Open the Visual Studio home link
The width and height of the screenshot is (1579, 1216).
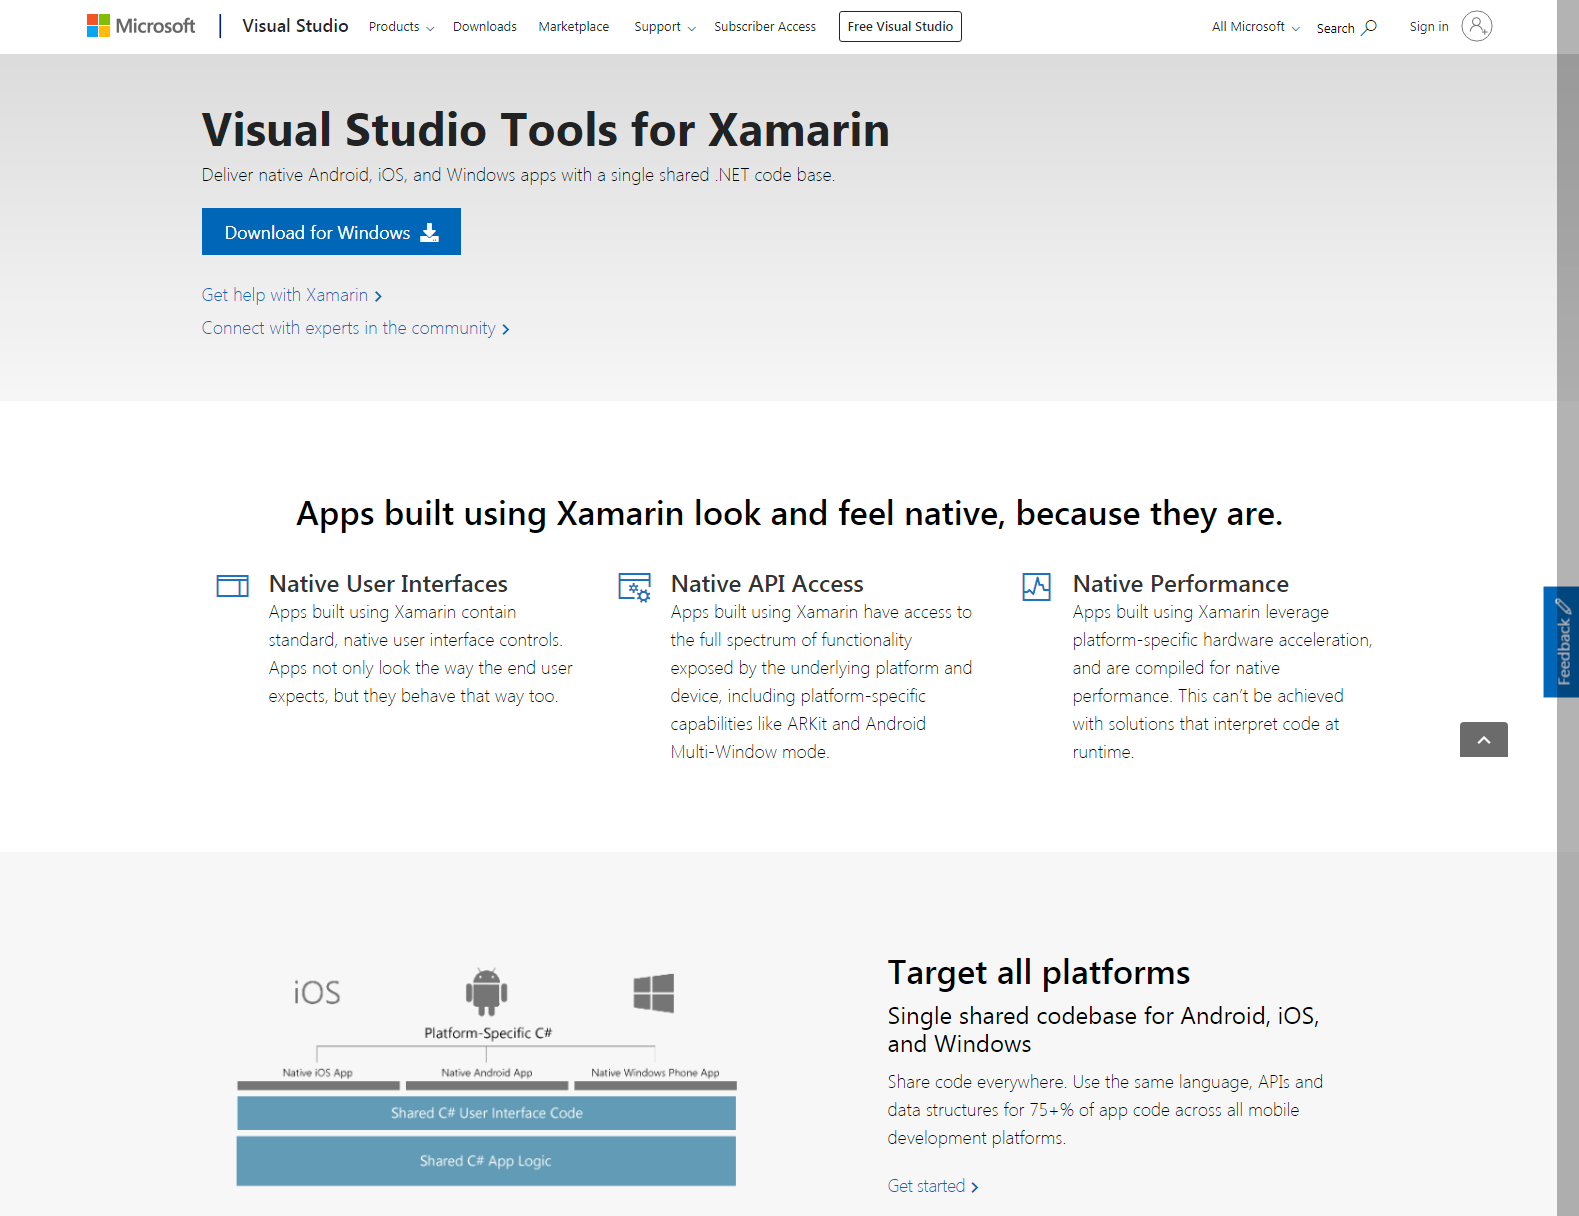(x=295, y=26)
